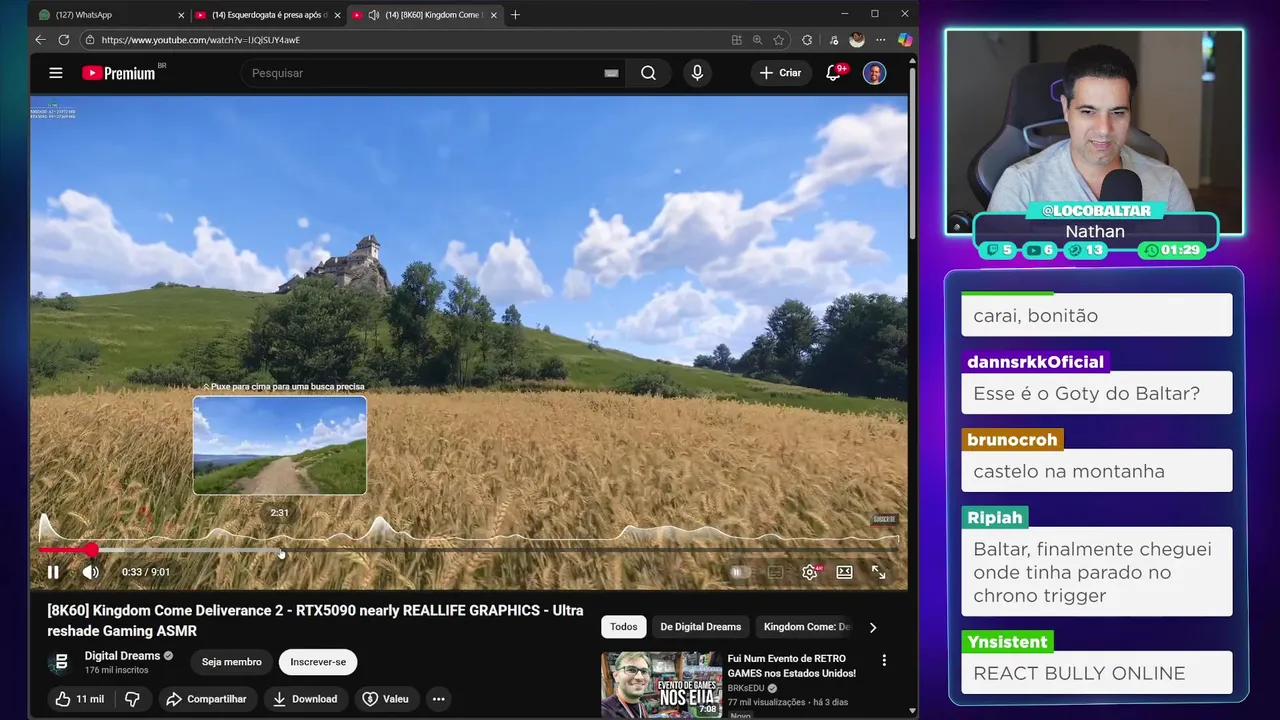This screenshot has width=1280, height=720.
Task: Switch to the Esquerdogata browser tab
Action: click(268, 15)
